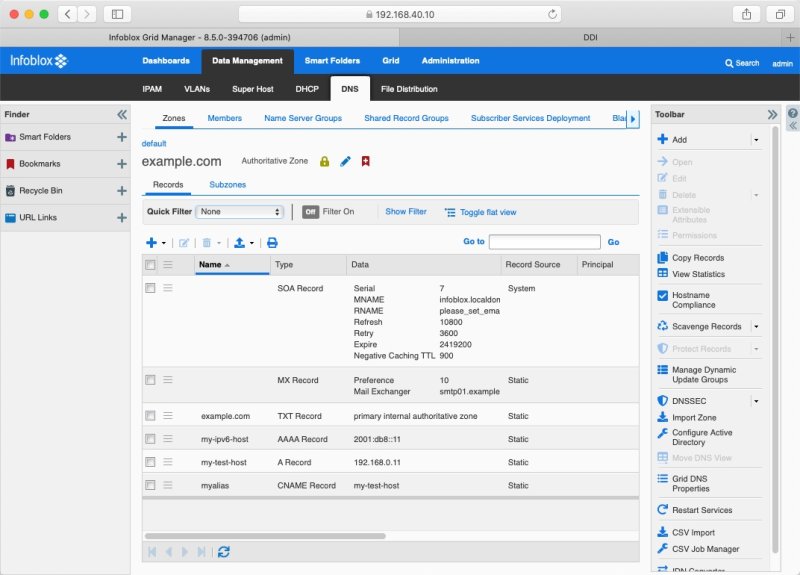Open row menu icon for myalias record
Viewport: 800px width, 575px height.
tap(168, 485)
